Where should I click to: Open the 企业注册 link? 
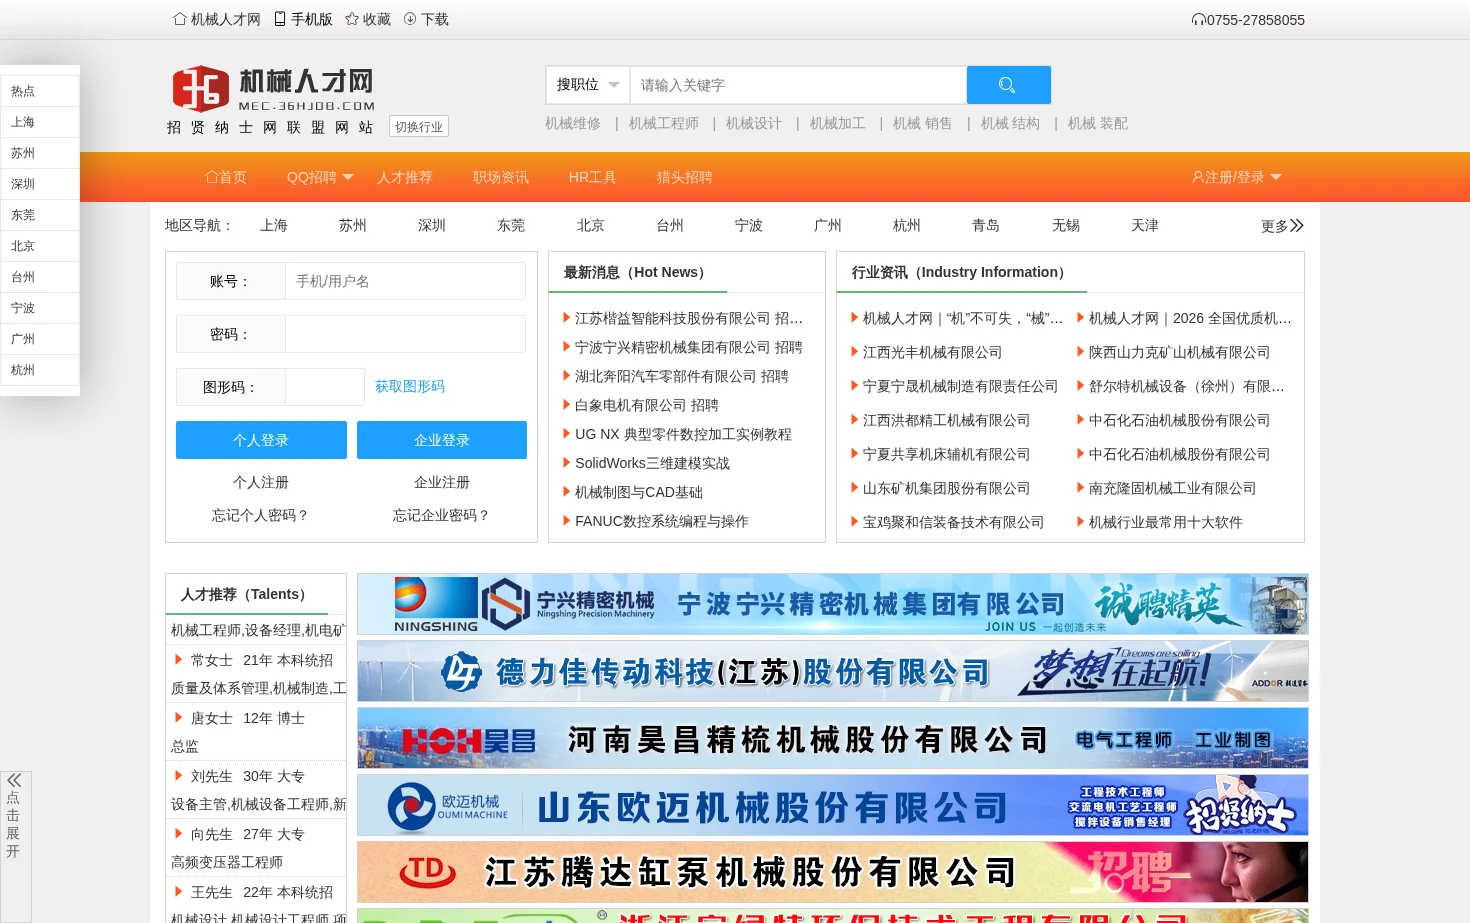[x=442, y=482]
